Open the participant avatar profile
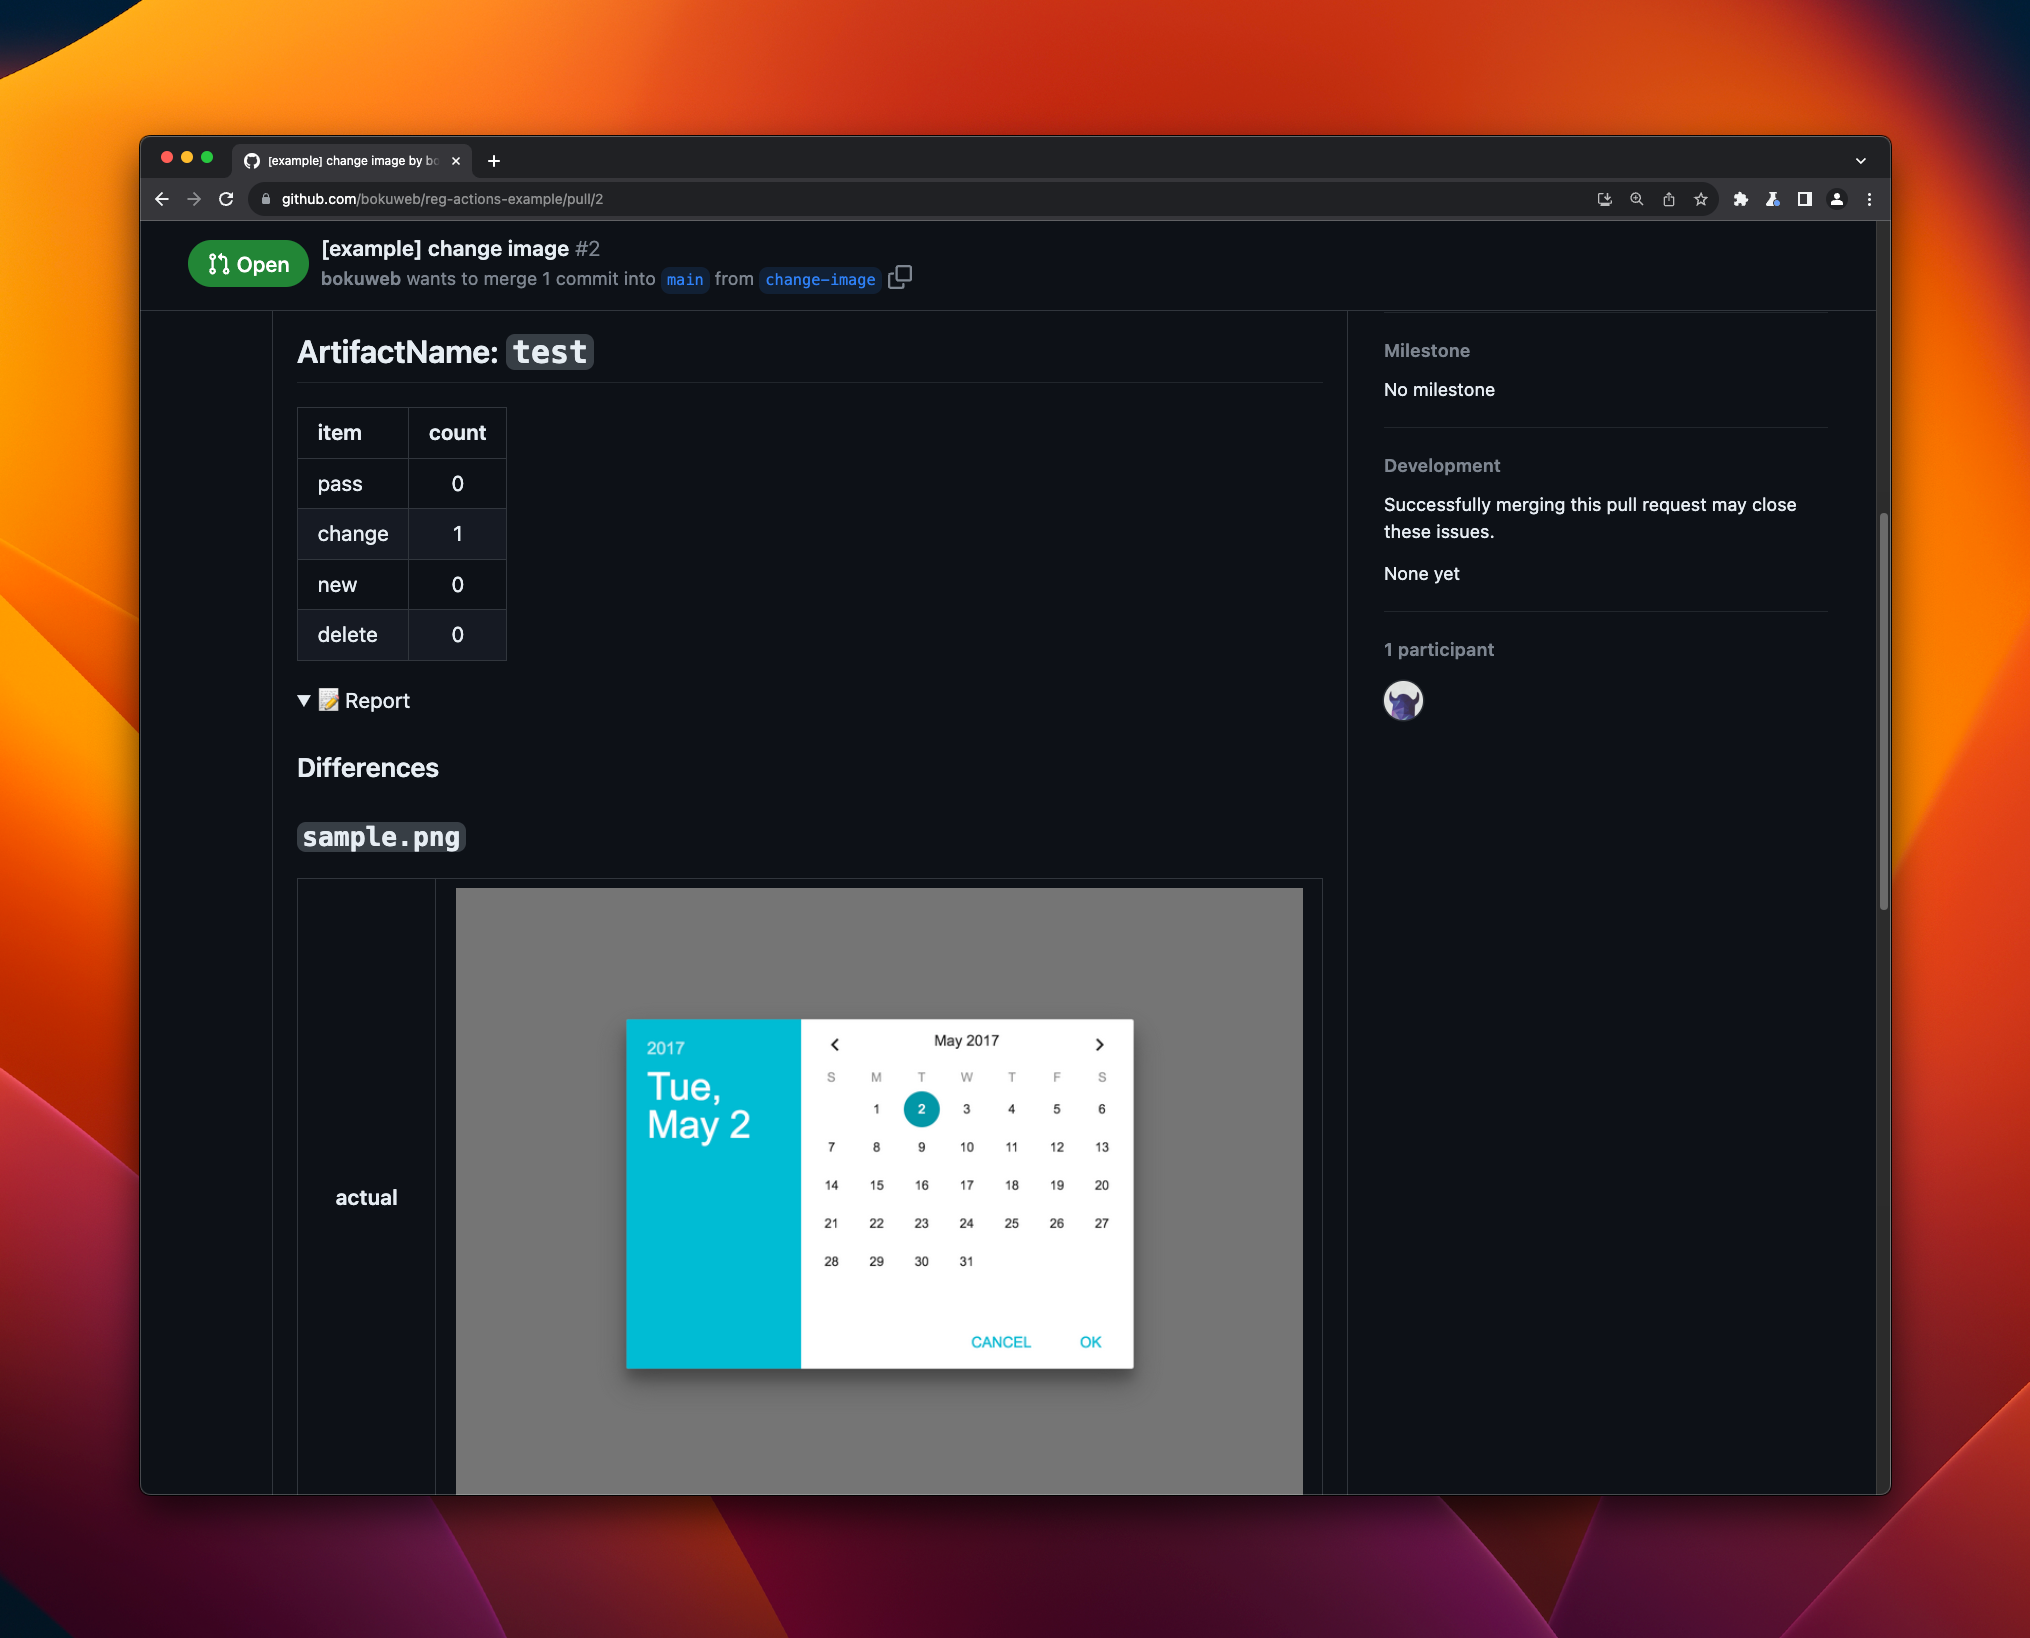 point(1403,701)
